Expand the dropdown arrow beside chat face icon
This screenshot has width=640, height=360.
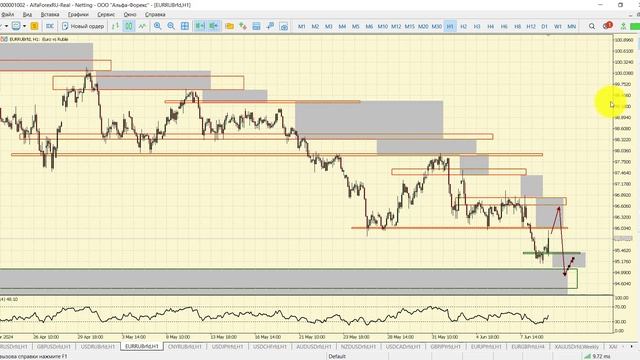pos(24,26)
